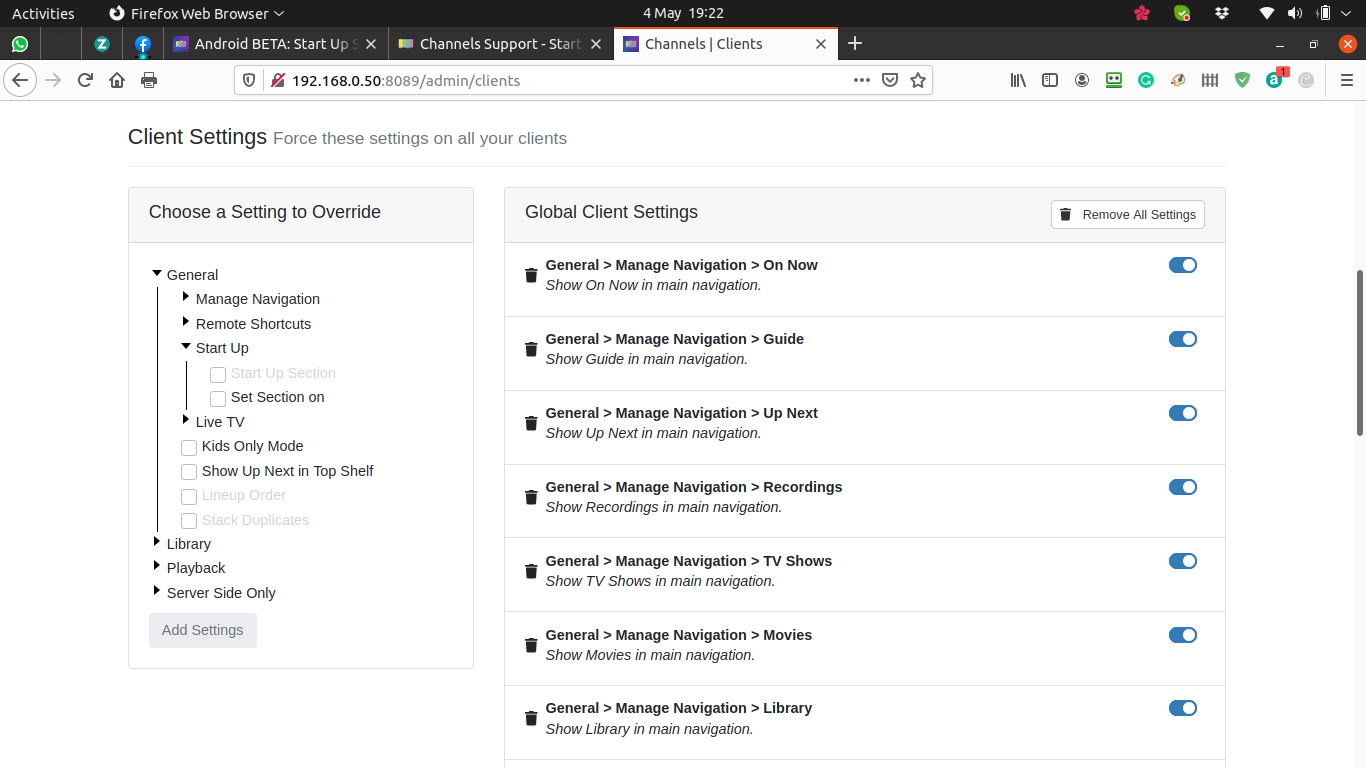Click trash icon next to Guide setting
This screenshot has height=768, width=1366.
(x=531, y=349)
